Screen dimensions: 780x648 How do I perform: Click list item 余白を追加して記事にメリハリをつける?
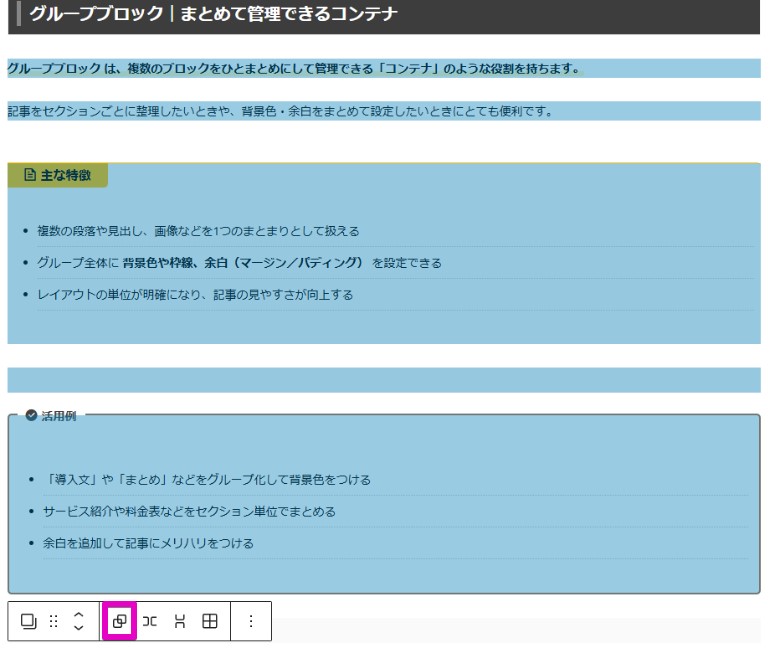(148, 543)
